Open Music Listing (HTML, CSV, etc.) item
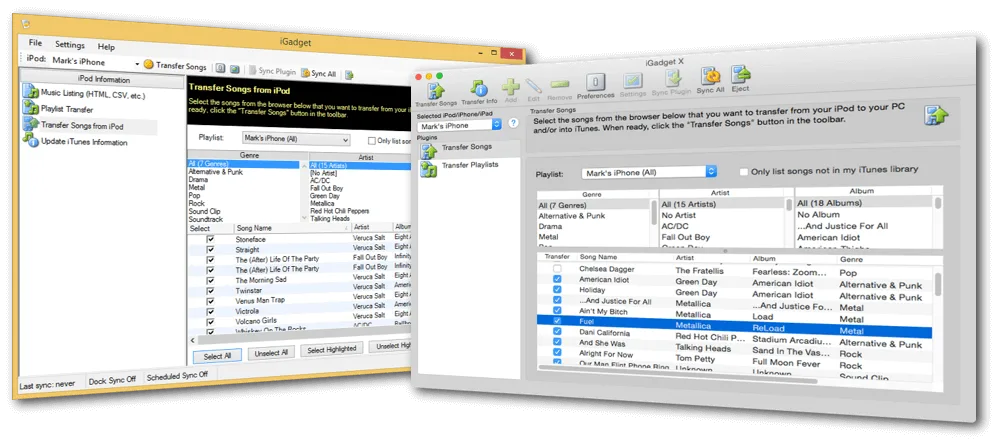 click(85, 94)
